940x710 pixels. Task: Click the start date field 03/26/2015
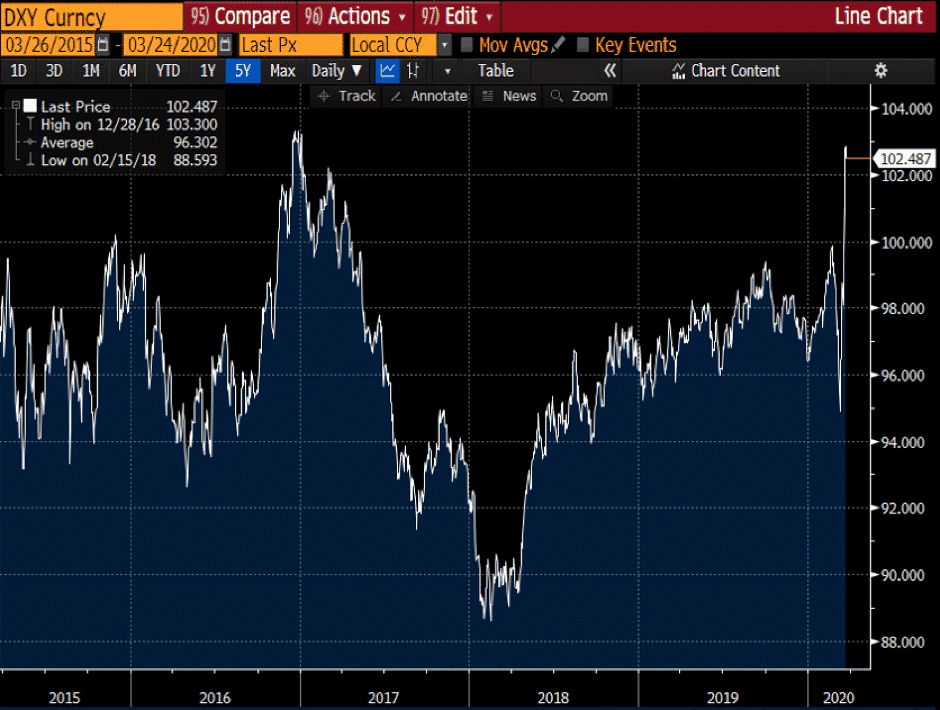pos(48,45)
